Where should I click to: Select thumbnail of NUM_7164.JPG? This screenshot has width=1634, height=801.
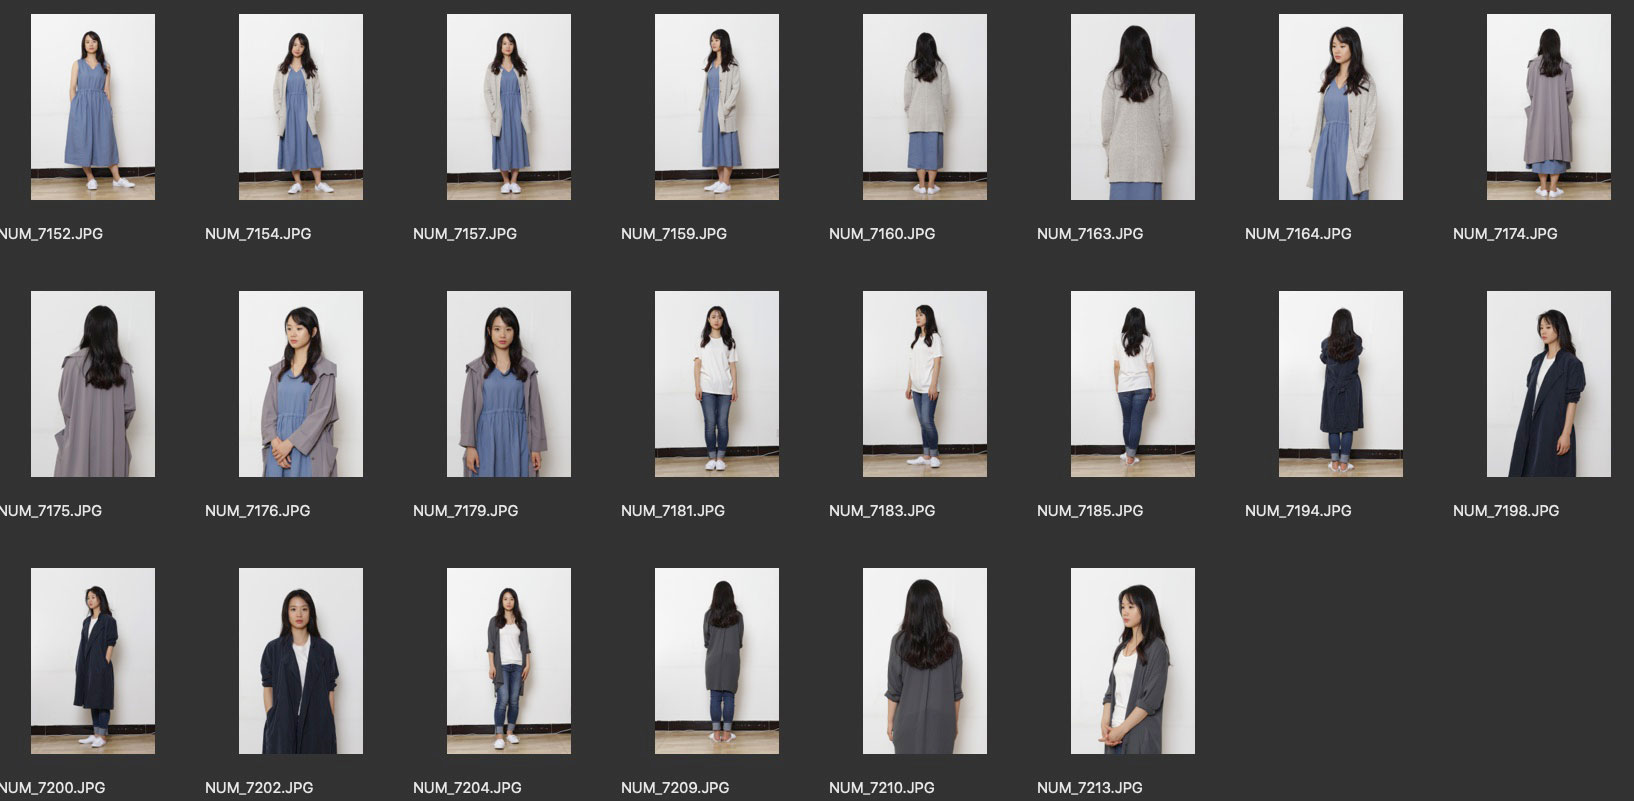tap(1341, 107)
